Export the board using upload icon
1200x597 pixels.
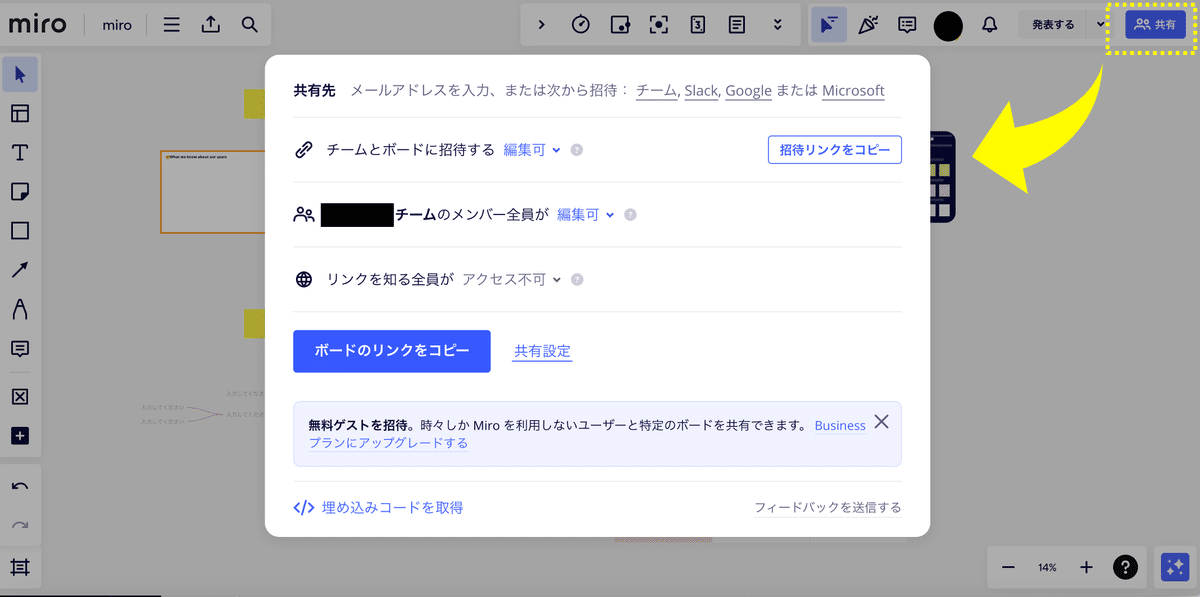210,25
